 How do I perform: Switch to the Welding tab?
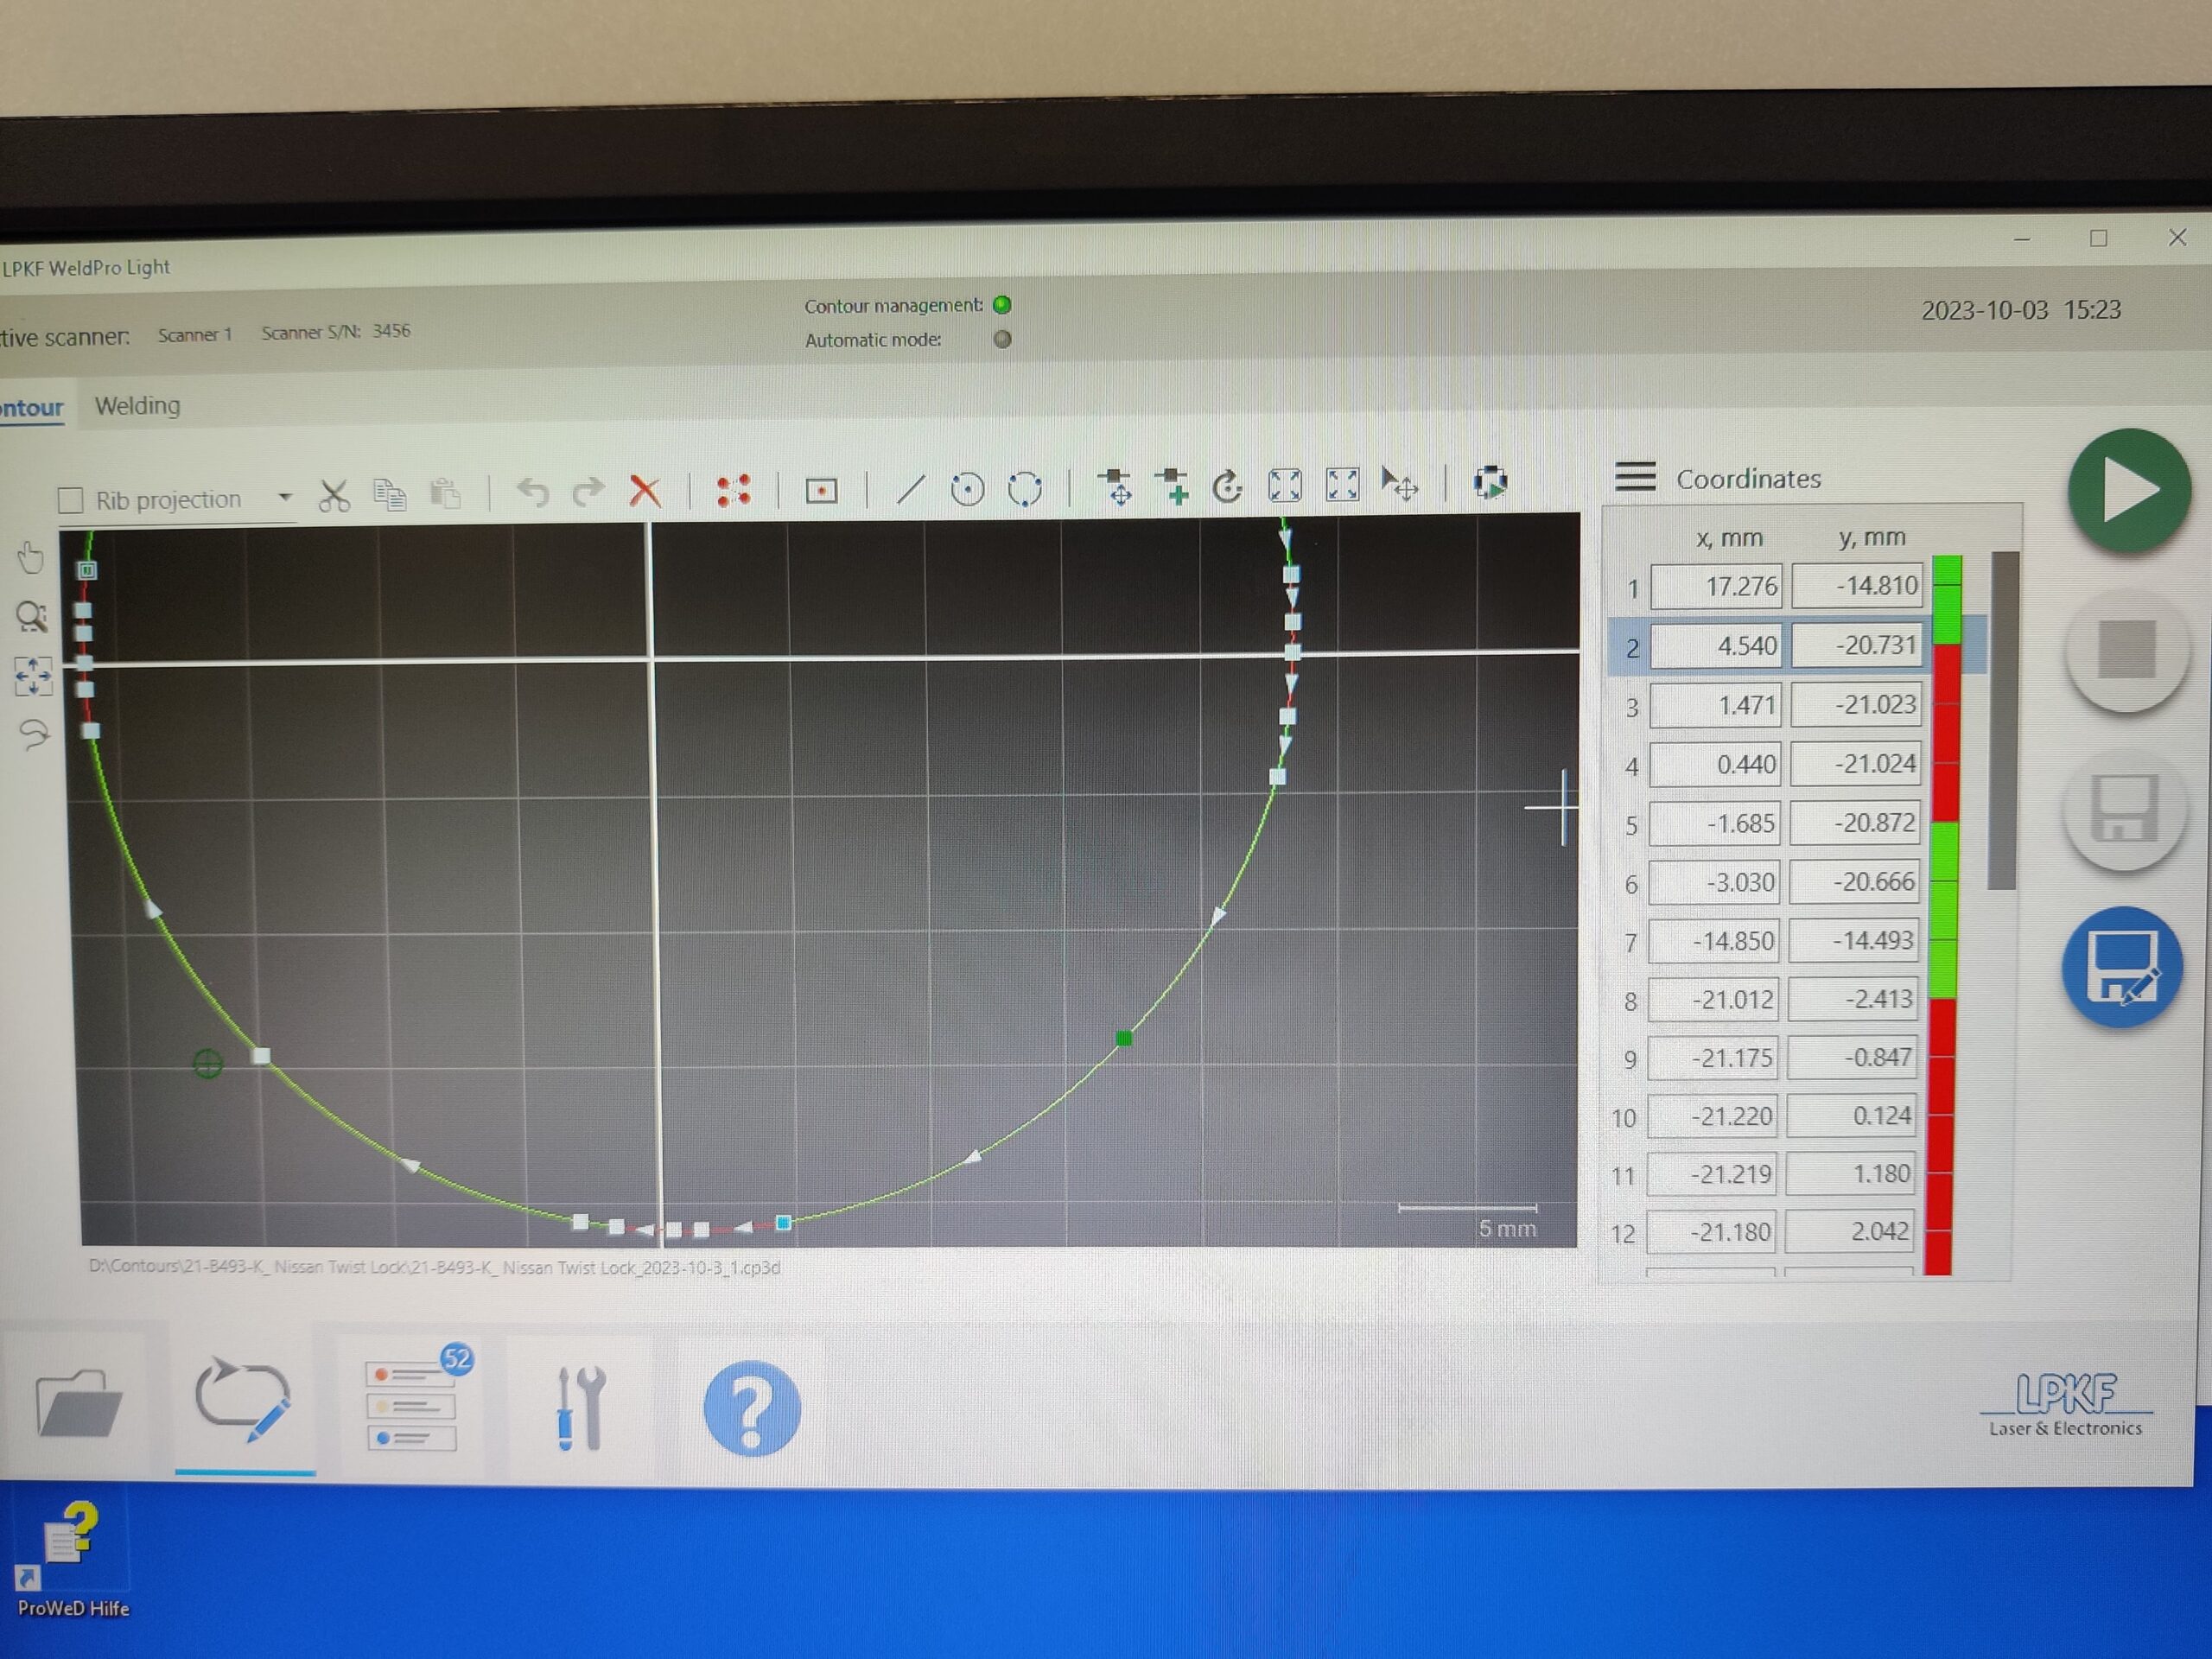click(138, 406)
